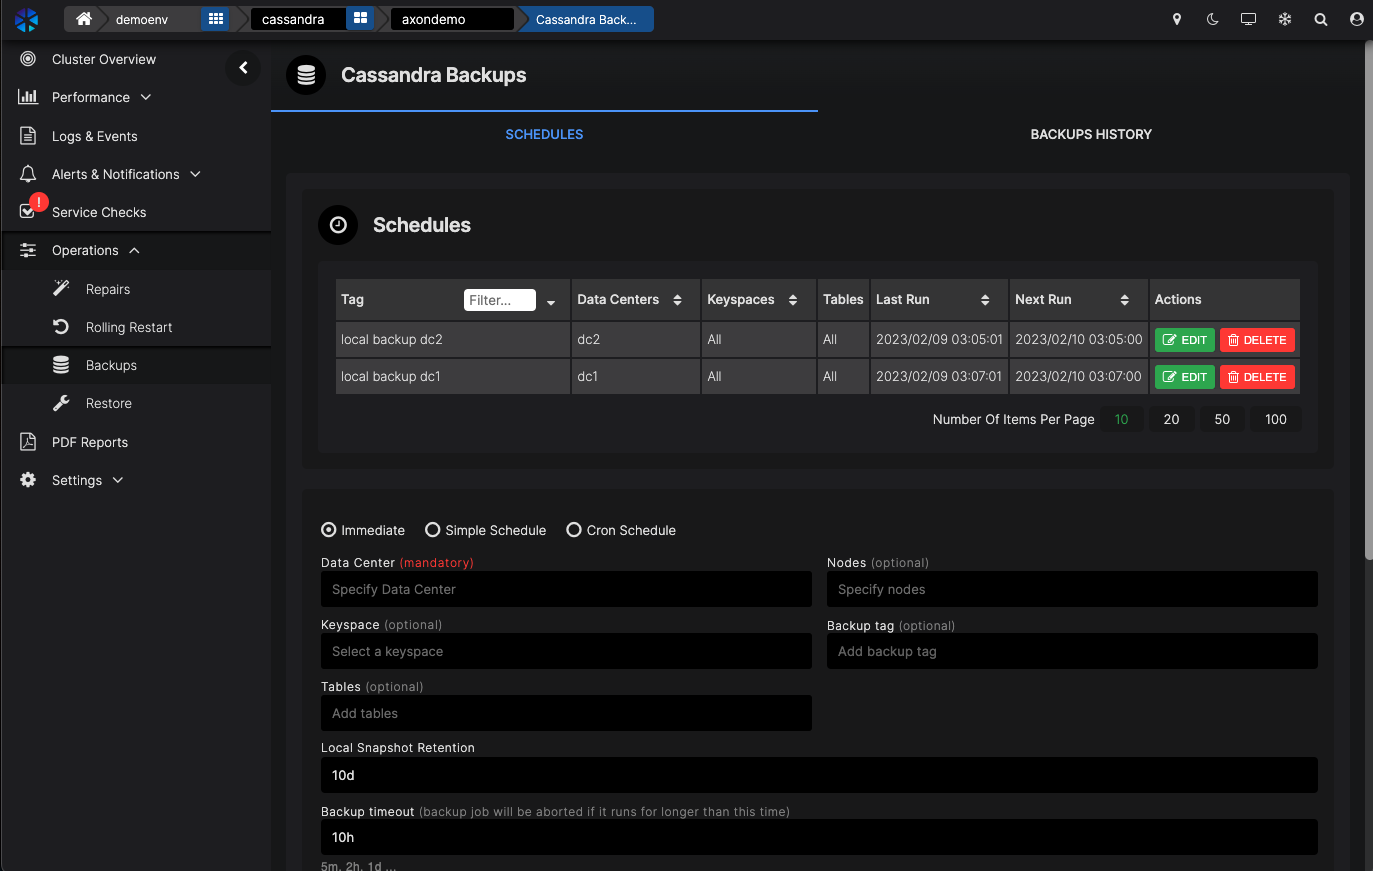Delete local backup dc1 schedule
Viewport: 1373px width, 871px height.
pos(1257,377)
